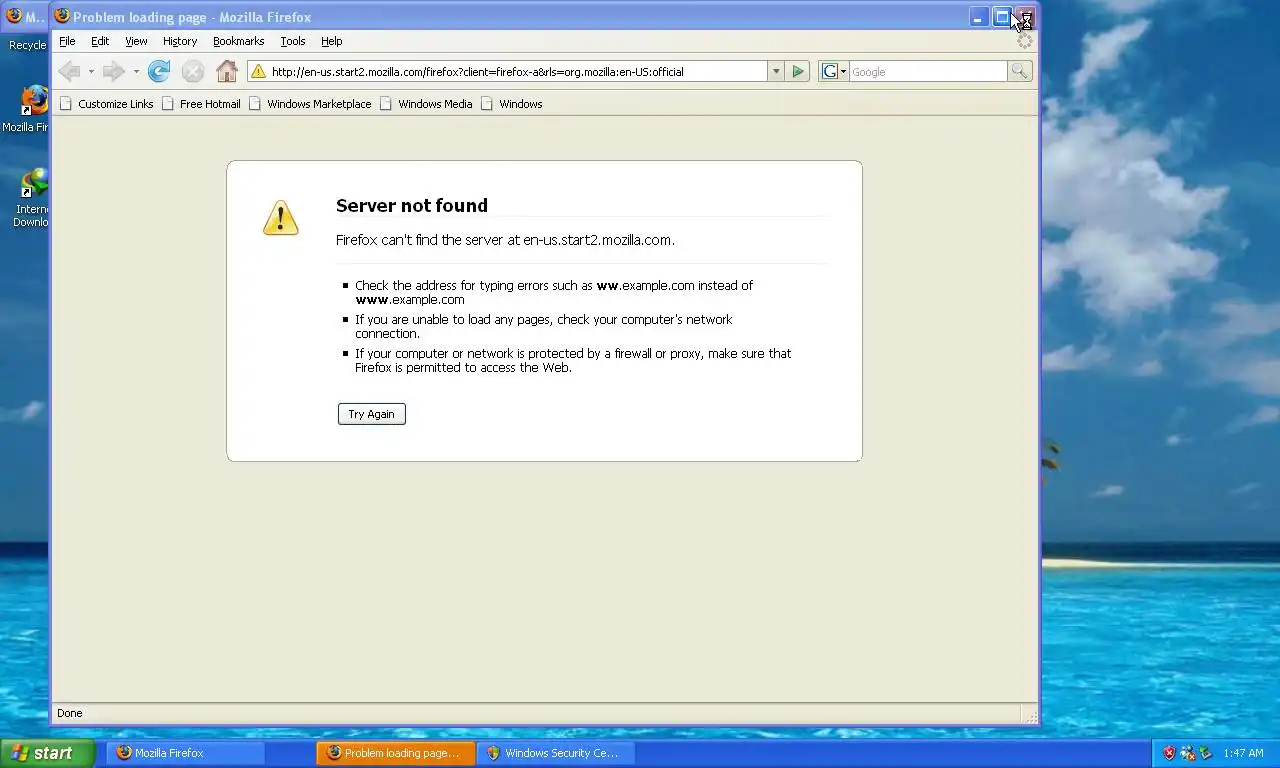Click the background window's Firefox title icon
This screenshot has width=1280, height=768.
[x=14, y=16]
